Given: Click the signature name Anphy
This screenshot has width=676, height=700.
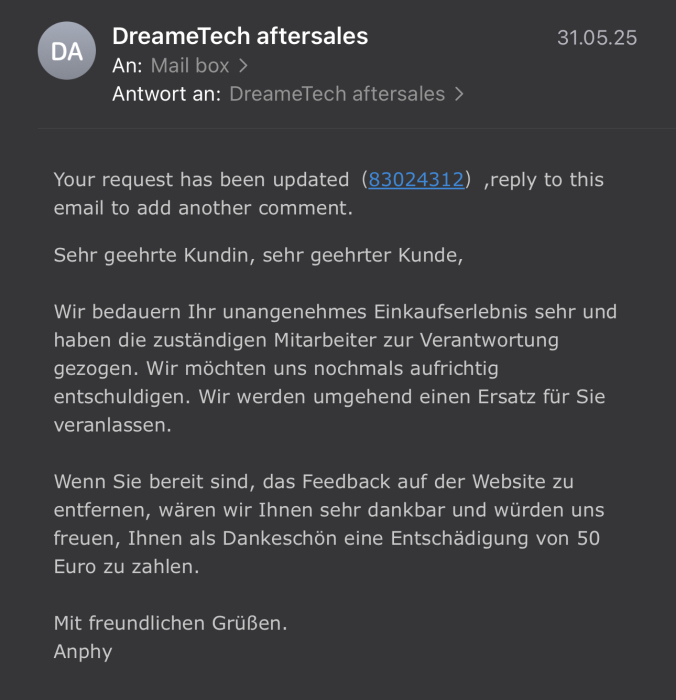Looking at the screenshot, I should pyautogui.click(x=83, y=652).
